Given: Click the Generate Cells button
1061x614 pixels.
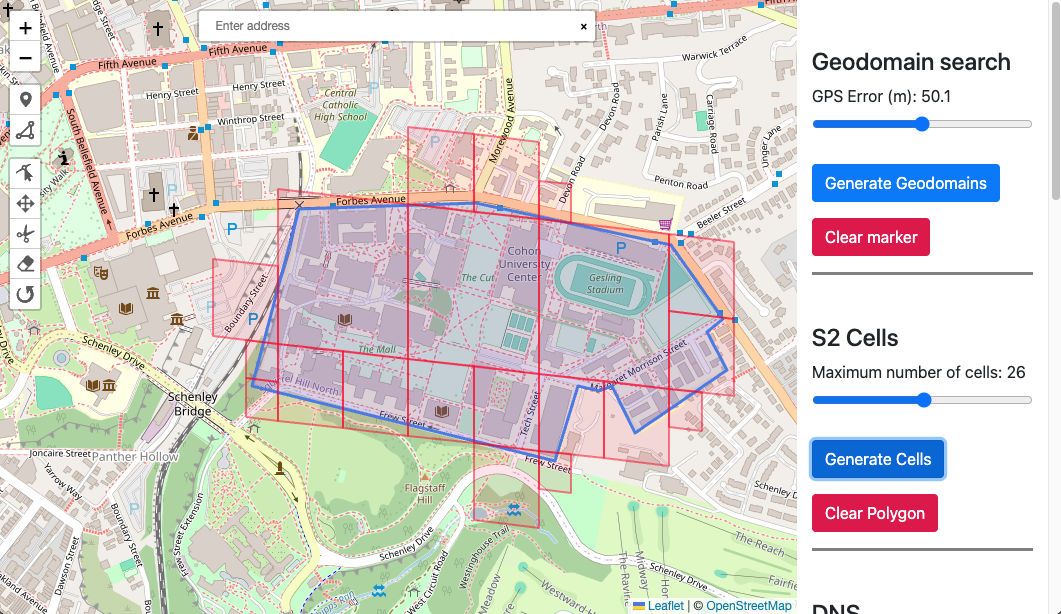Looking at the screenshot, I should coord(877,459).
